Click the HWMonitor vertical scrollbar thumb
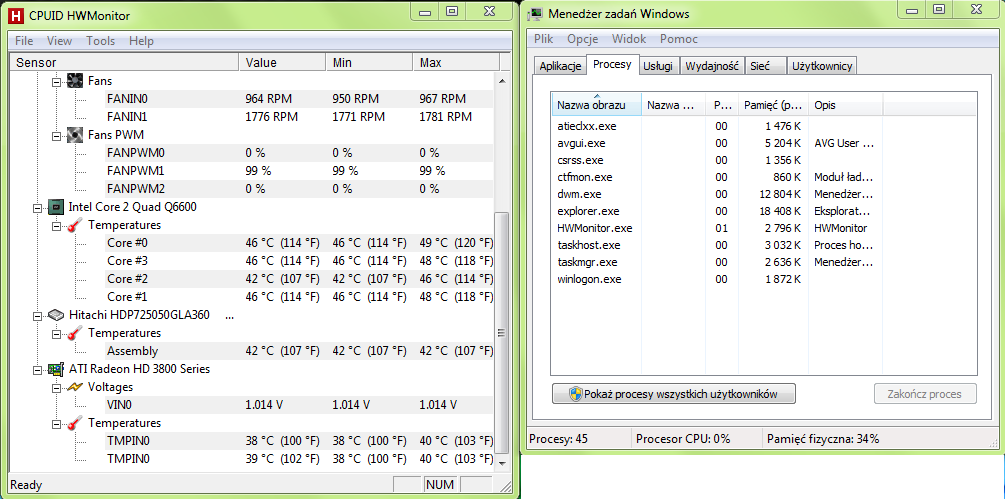 (x=502, y=332)
